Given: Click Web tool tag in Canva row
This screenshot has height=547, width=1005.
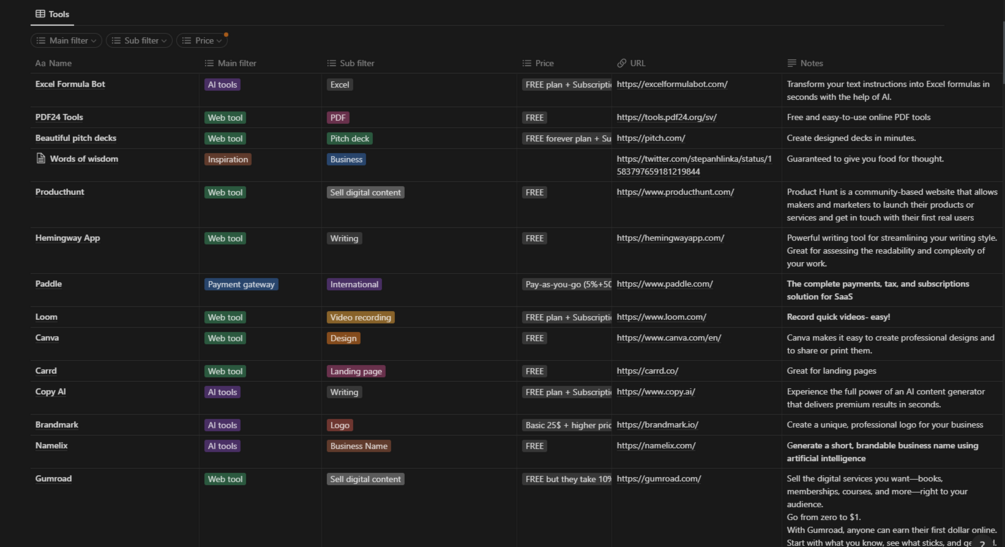Looking at the screenshot, I should pyautogui.click(x=225, y=338).
